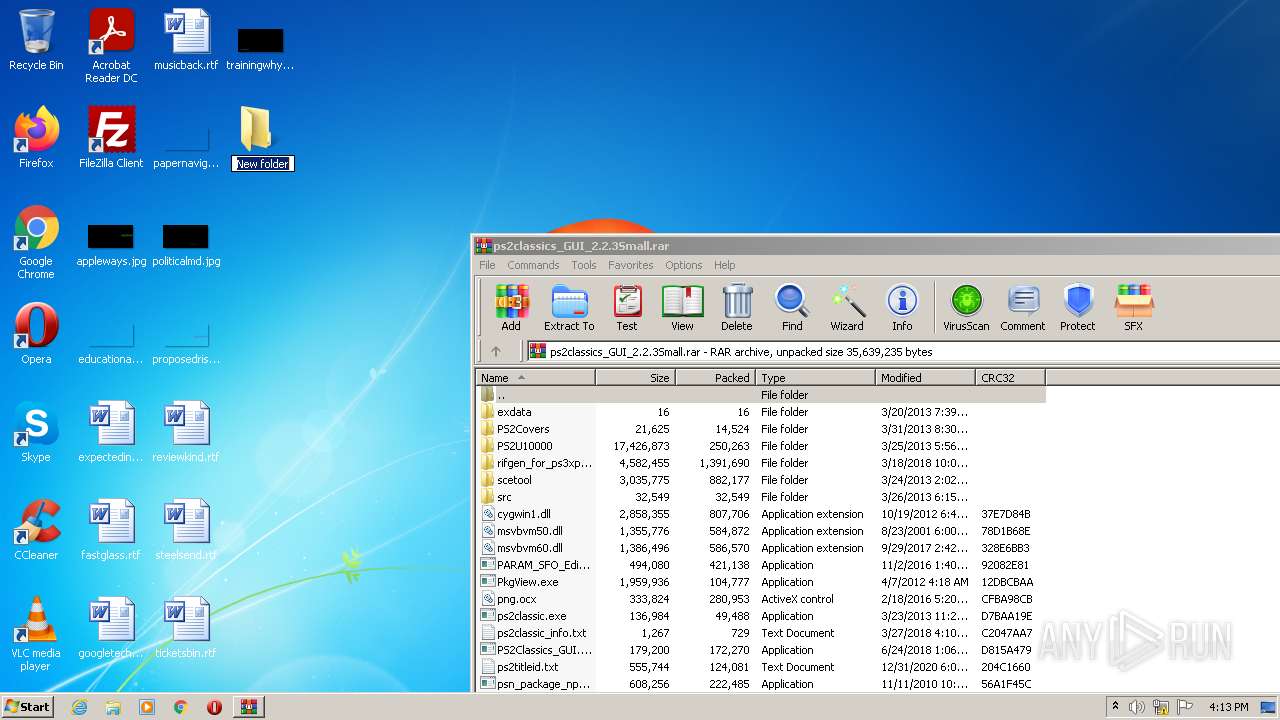Screen dimensions: 1280x720
Task: Show hidden tray icons arrow
Action: [x=1116, y=707]
